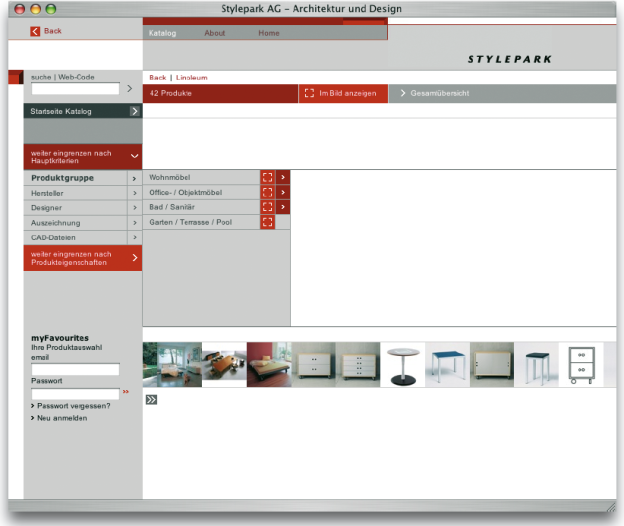Image resolution: width=624 pixels, height=526 pixels.
Task: Click the Back text link top left
Action: [x=53, y=31]
